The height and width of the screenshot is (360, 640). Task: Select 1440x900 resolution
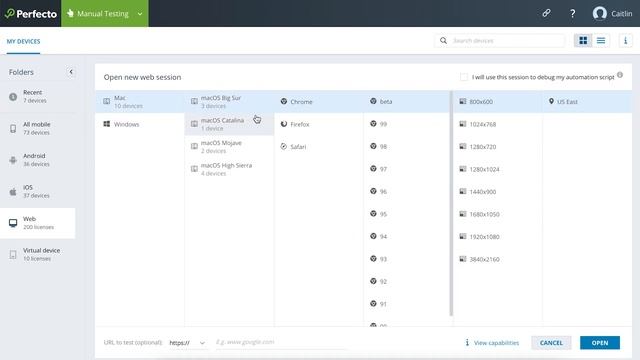click(x=498, y=191)
